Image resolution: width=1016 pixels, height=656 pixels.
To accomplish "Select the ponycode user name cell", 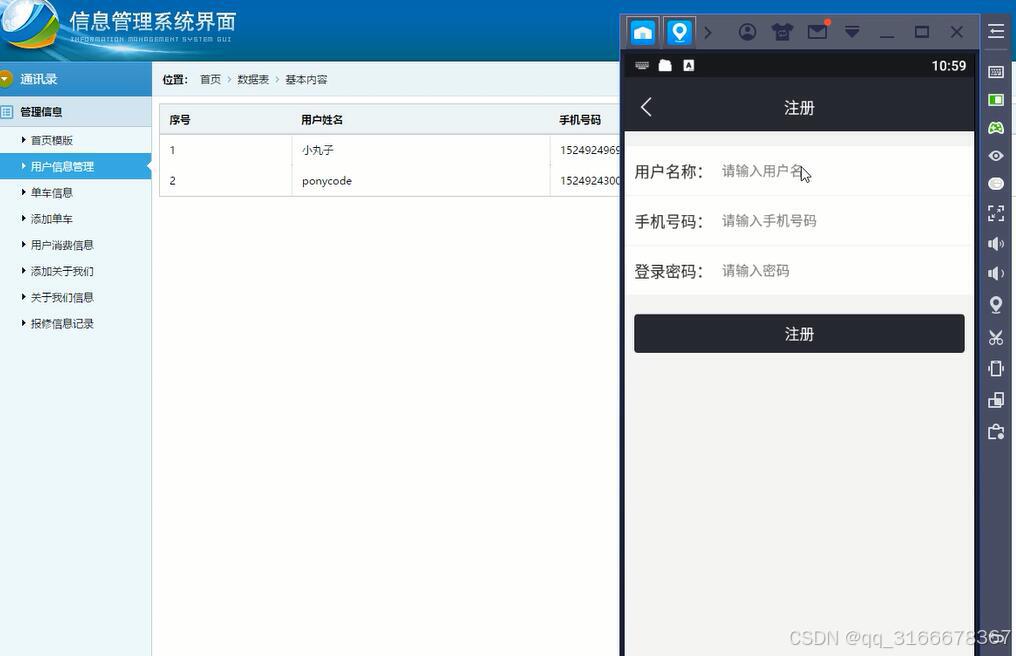I will (327, 181).
